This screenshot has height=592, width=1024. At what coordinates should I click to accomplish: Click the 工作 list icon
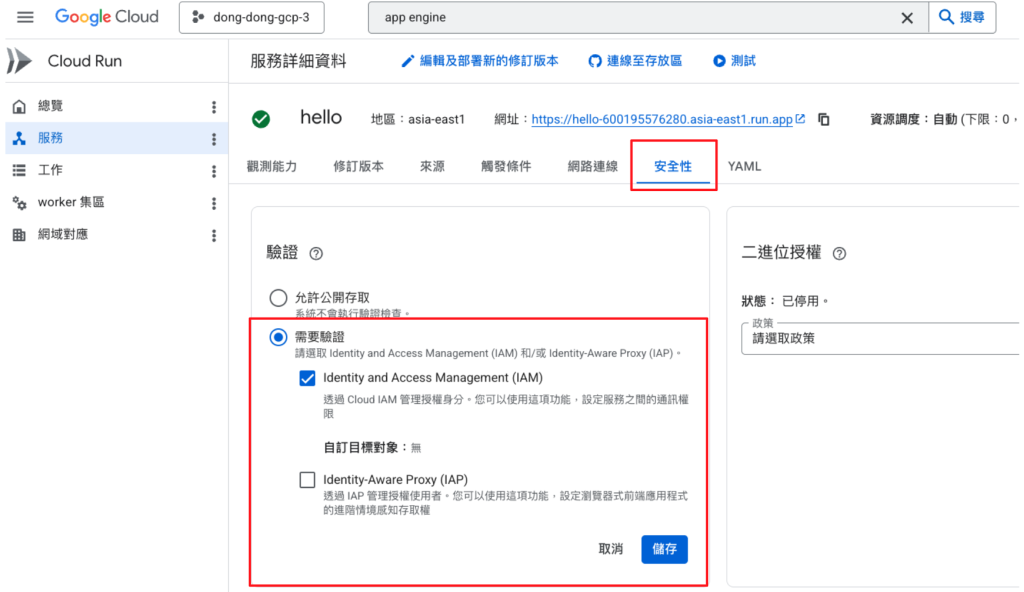pyautogui.click(x=20, y=170)
